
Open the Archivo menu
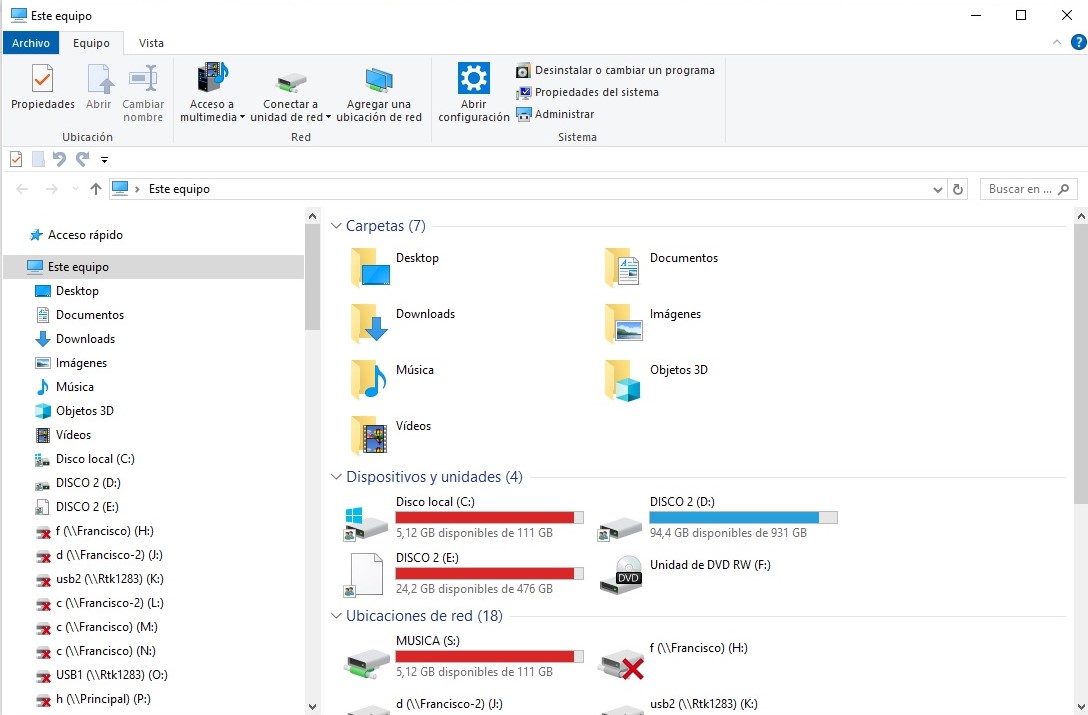point(31,43)
